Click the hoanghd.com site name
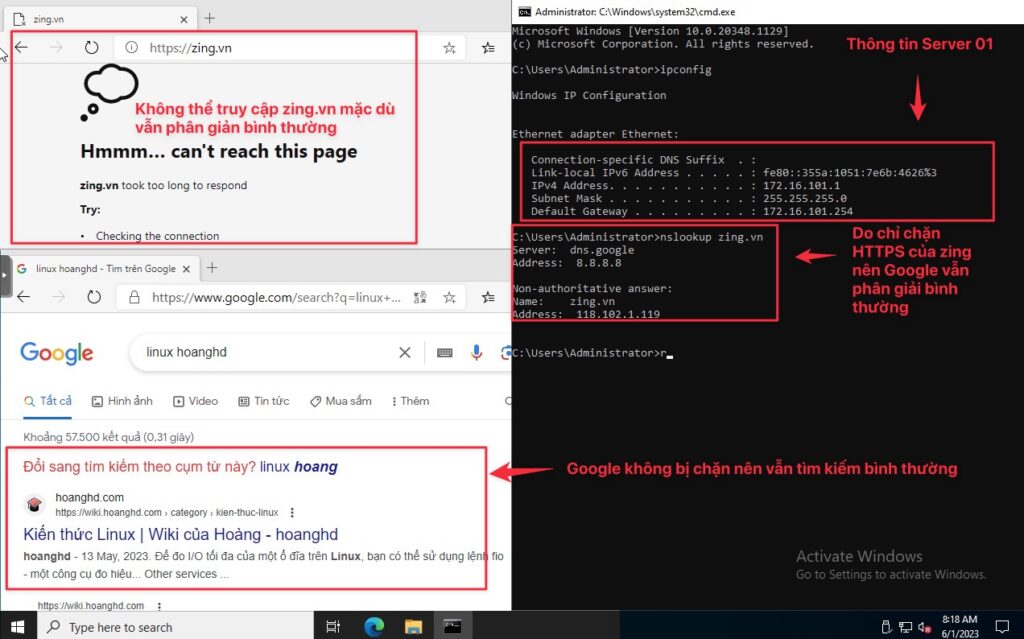The height and width of the screenshot is (639, 1024). coord(89,497)
